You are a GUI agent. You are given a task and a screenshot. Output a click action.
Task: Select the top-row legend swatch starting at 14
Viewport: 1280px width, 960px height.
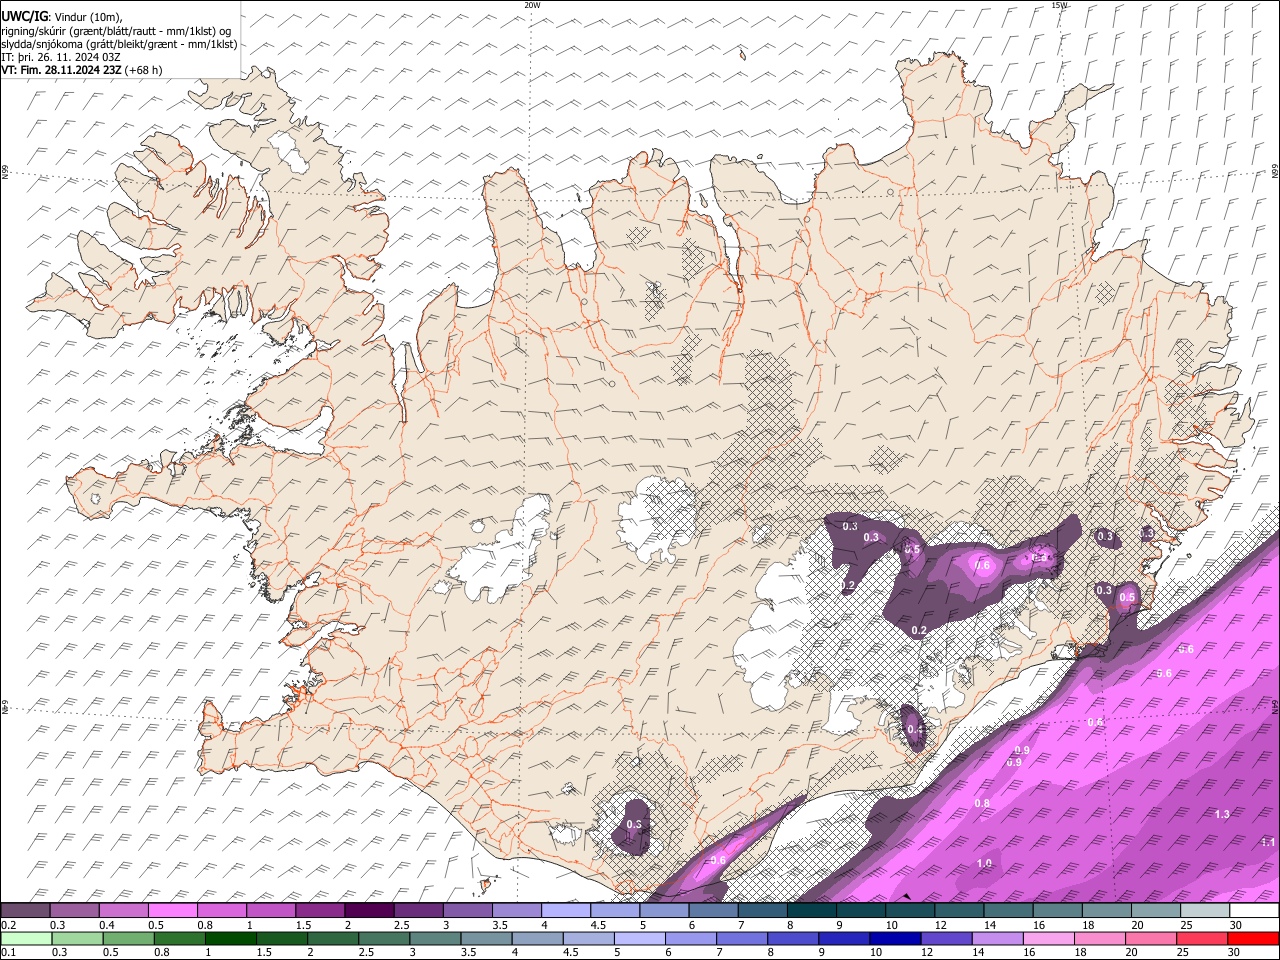[x=1007, y=911]
